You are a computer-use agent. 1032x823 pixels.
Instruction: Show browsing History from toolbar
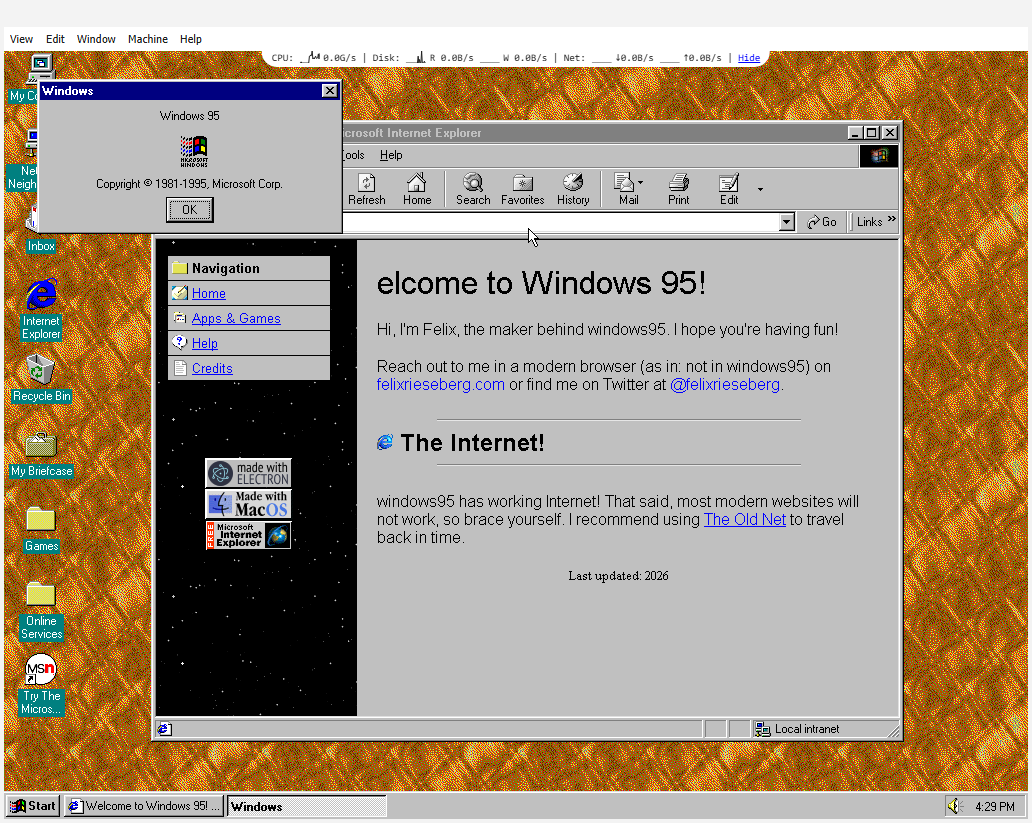pyautogui.click(x=573, y=189)
